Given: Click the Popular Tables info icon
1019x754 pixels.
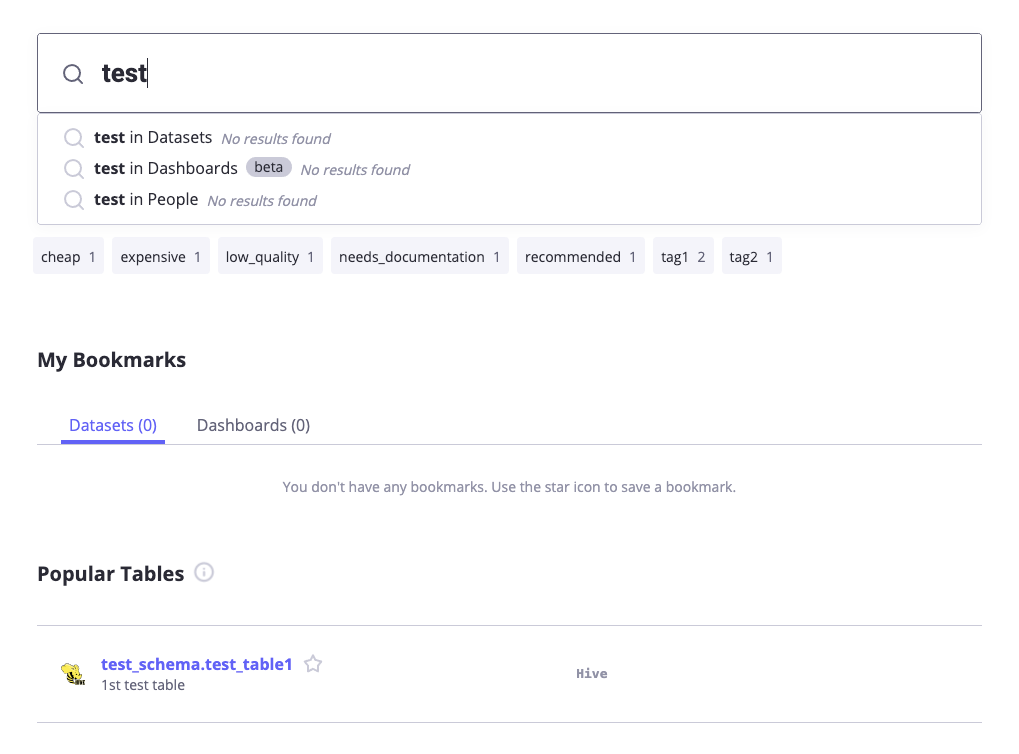Looking at the screenshot, I should (x=204, y=573).
